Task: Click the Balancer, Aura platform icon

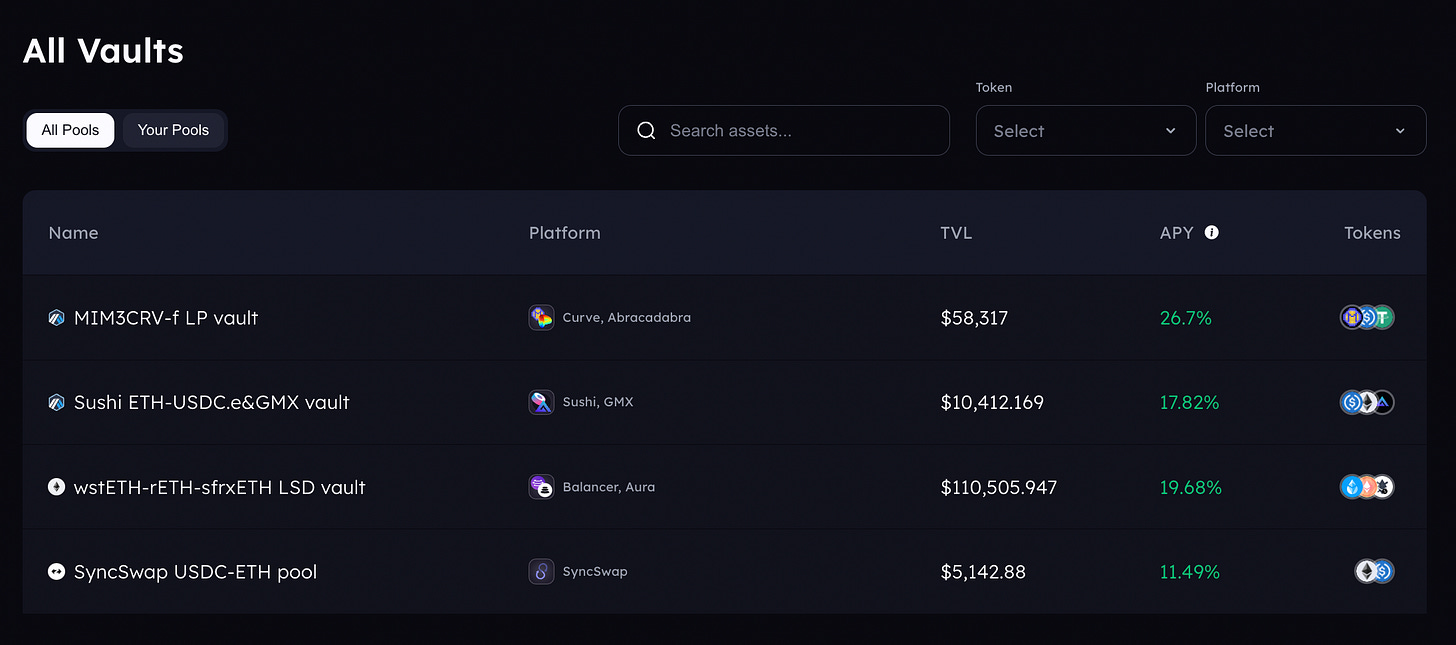Action: point(541,488)
